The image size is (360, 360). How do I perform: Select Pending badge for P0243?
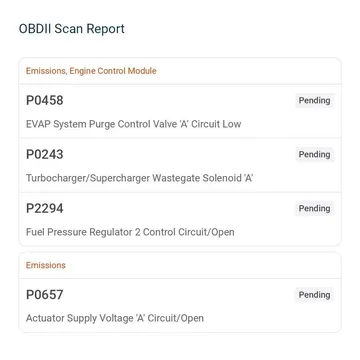[x=314, y=154]
